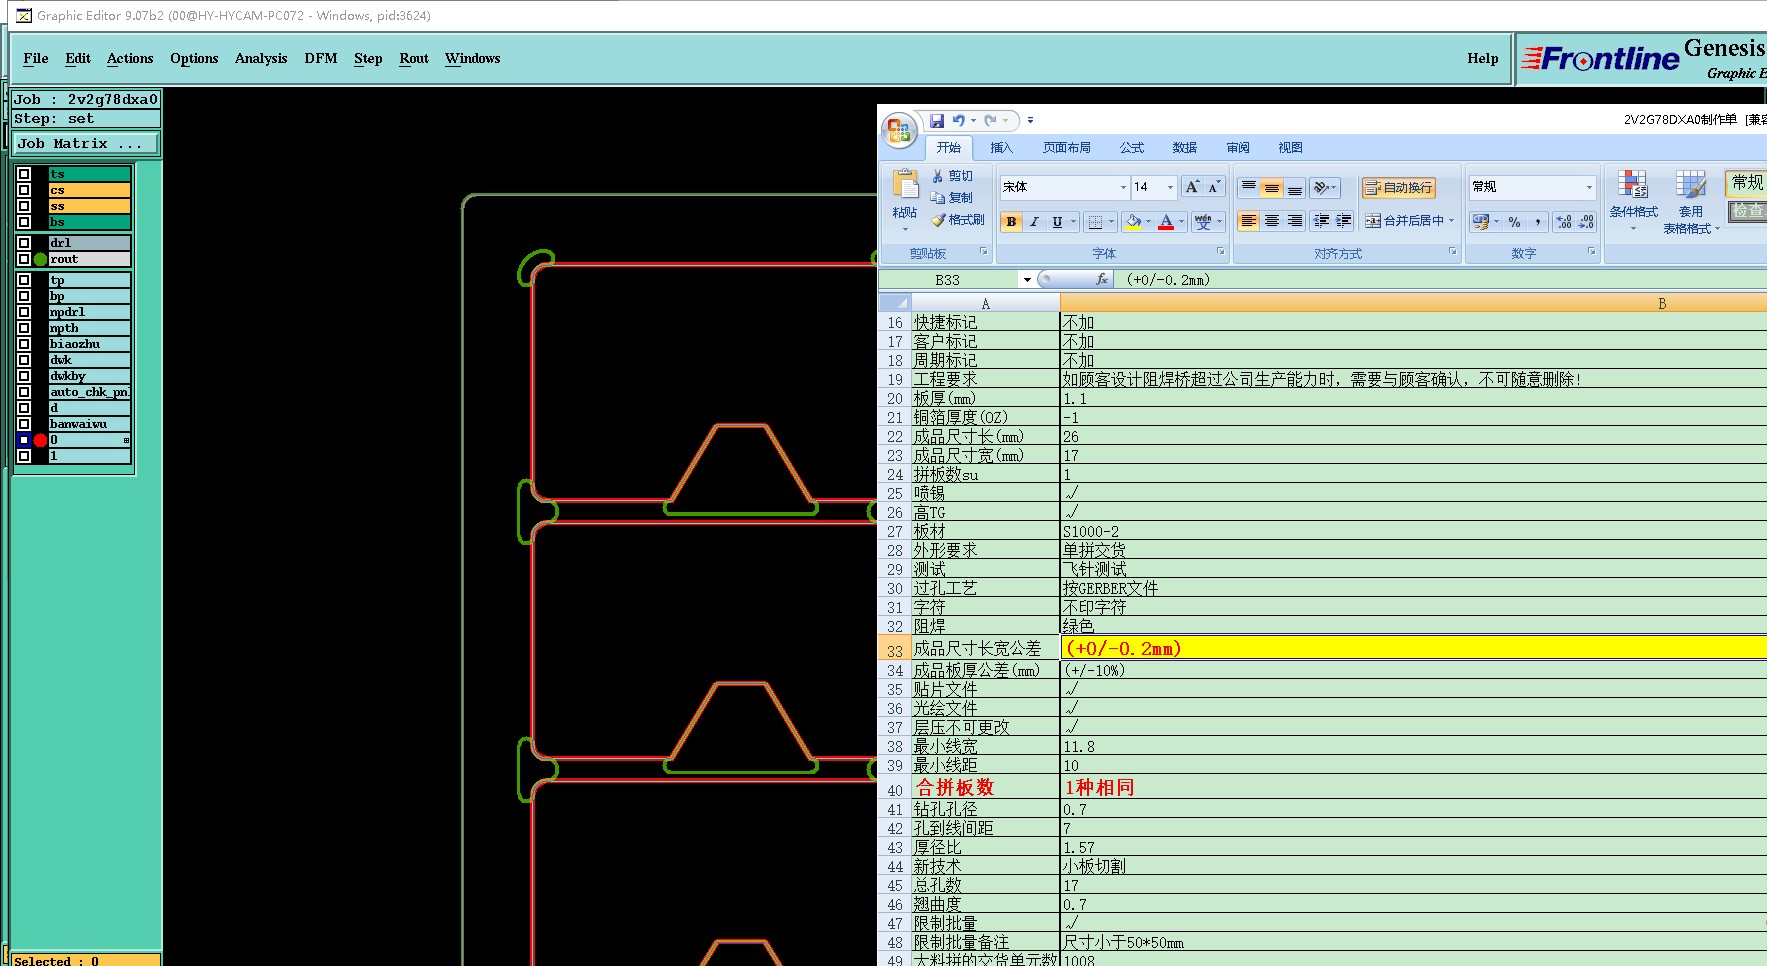The image size is (1767, 966).
Task: Click the Save icon in Excel quick access toolbar
Action: 937,121
